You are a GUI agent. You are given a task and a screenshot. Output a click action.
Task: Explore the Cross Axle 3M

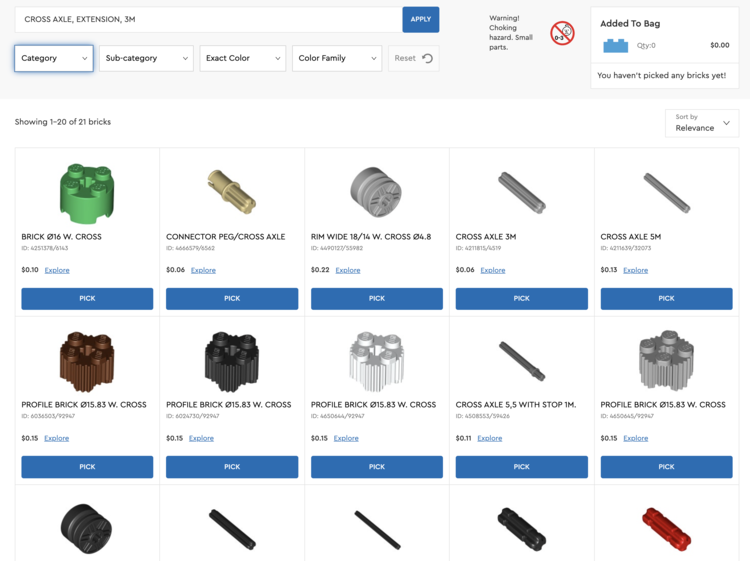(493, 270)
